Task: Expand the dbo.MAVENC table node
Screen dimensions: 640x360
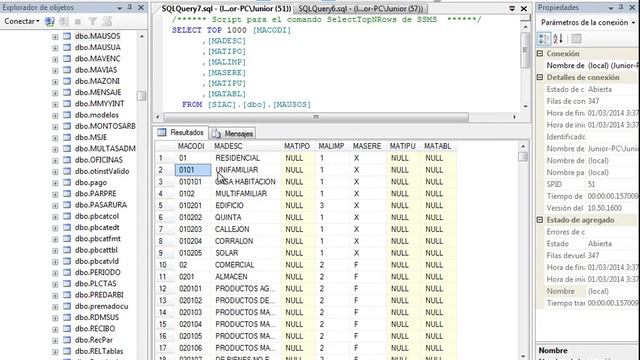Action: coord(55,59)
